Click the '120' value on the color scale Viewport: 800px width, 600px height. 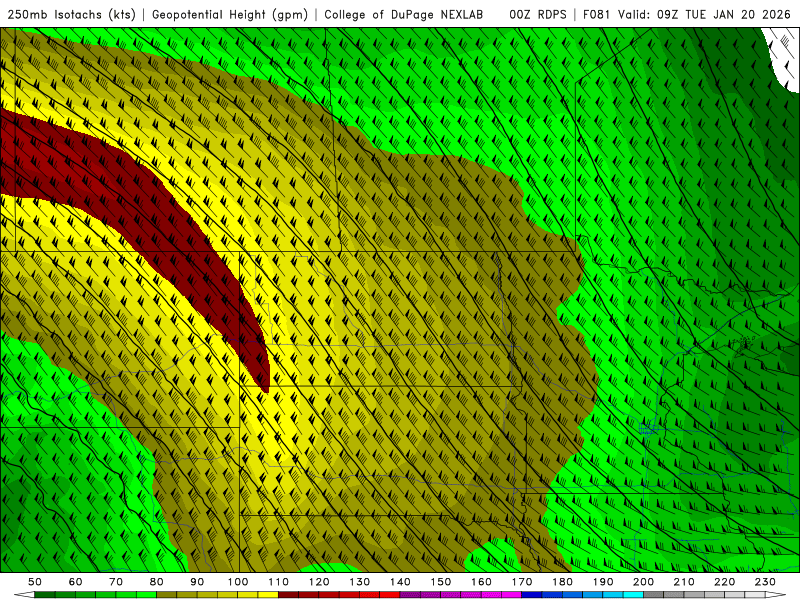click(319, 582)
